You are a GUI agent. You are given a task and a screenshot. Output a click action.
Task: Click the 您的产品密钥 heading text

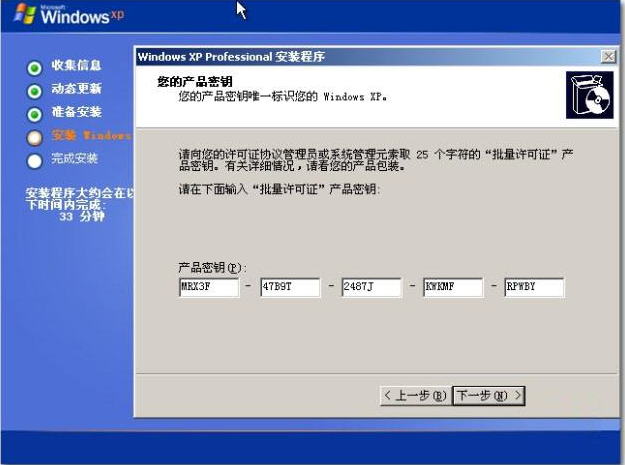197,82
